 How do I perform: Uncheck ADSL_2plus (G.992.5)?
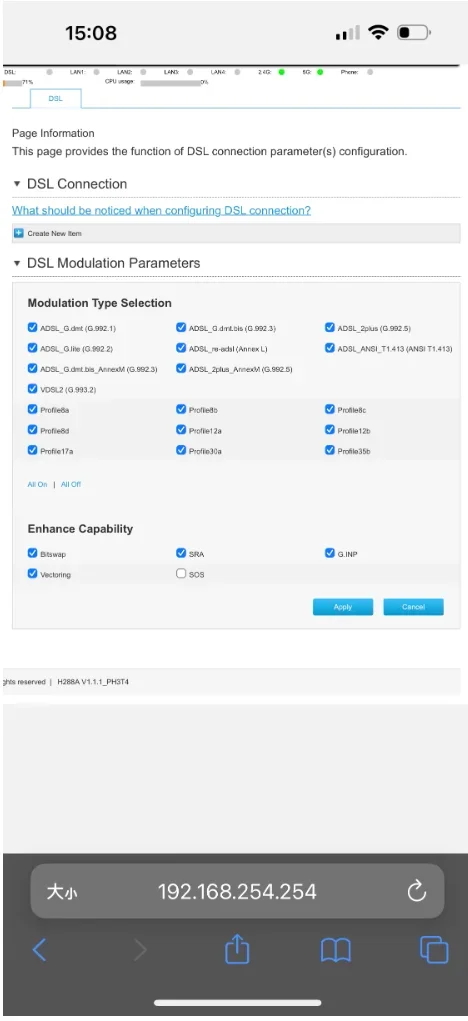[x=329, y=328]
